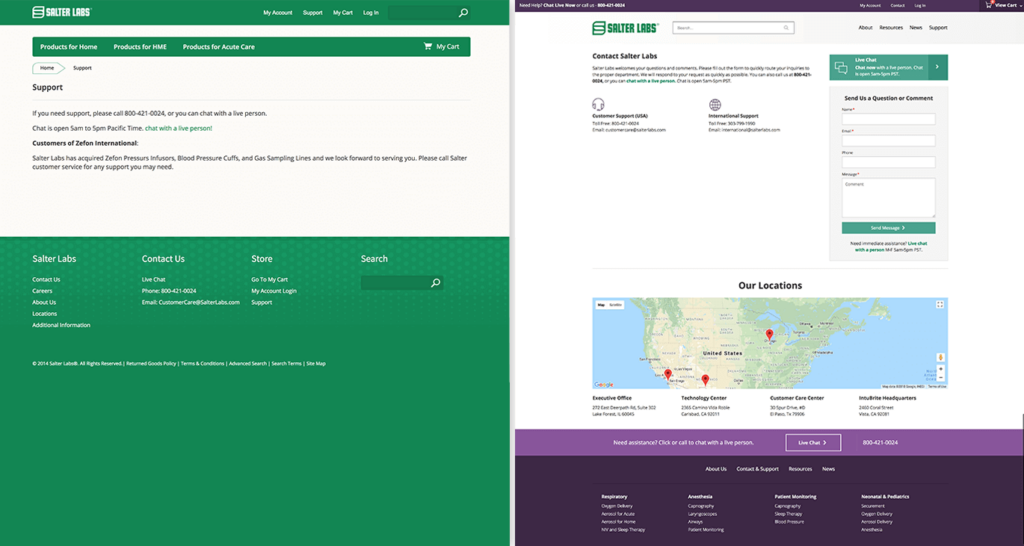This screenshot has width=1024, height=546.
Task: Click the Salter Labs logo on the new white site
Action: click(x=625, y=27)
